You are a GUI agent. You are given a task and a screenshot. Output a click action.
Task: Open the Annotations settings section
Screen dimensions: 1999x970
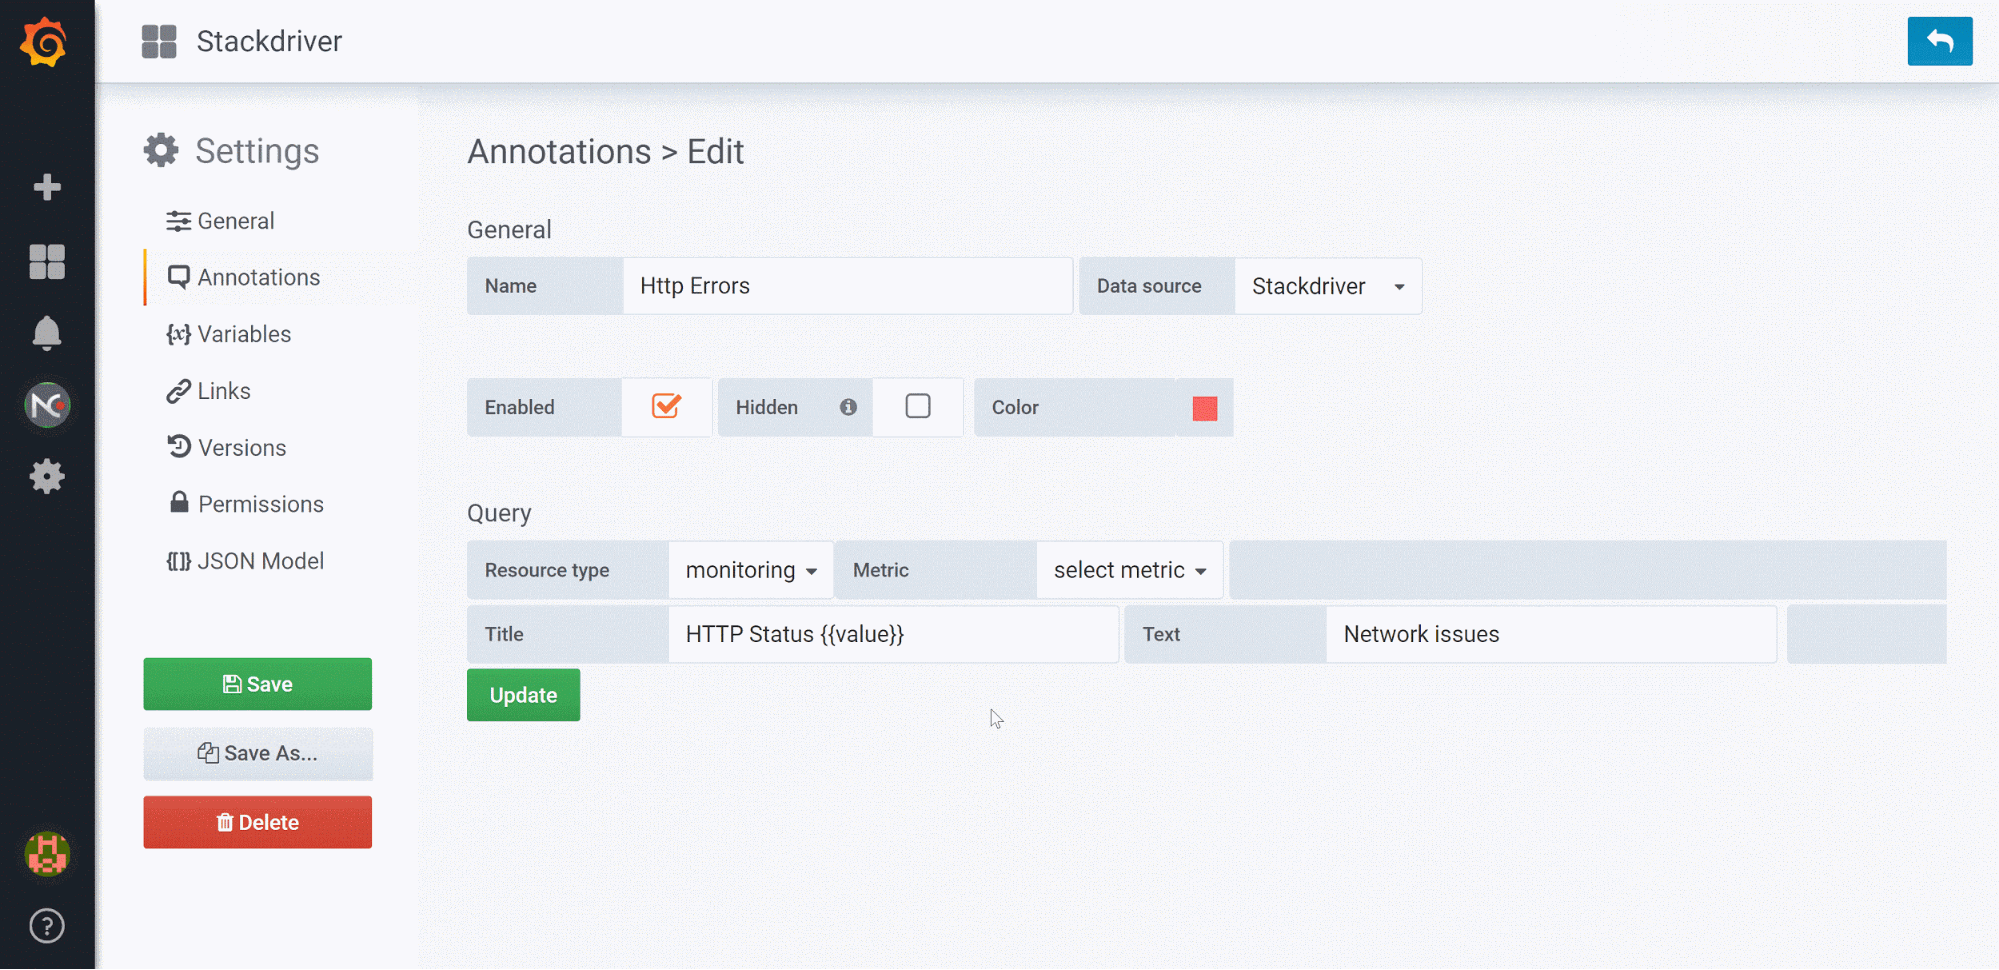[x=244, y=277]
